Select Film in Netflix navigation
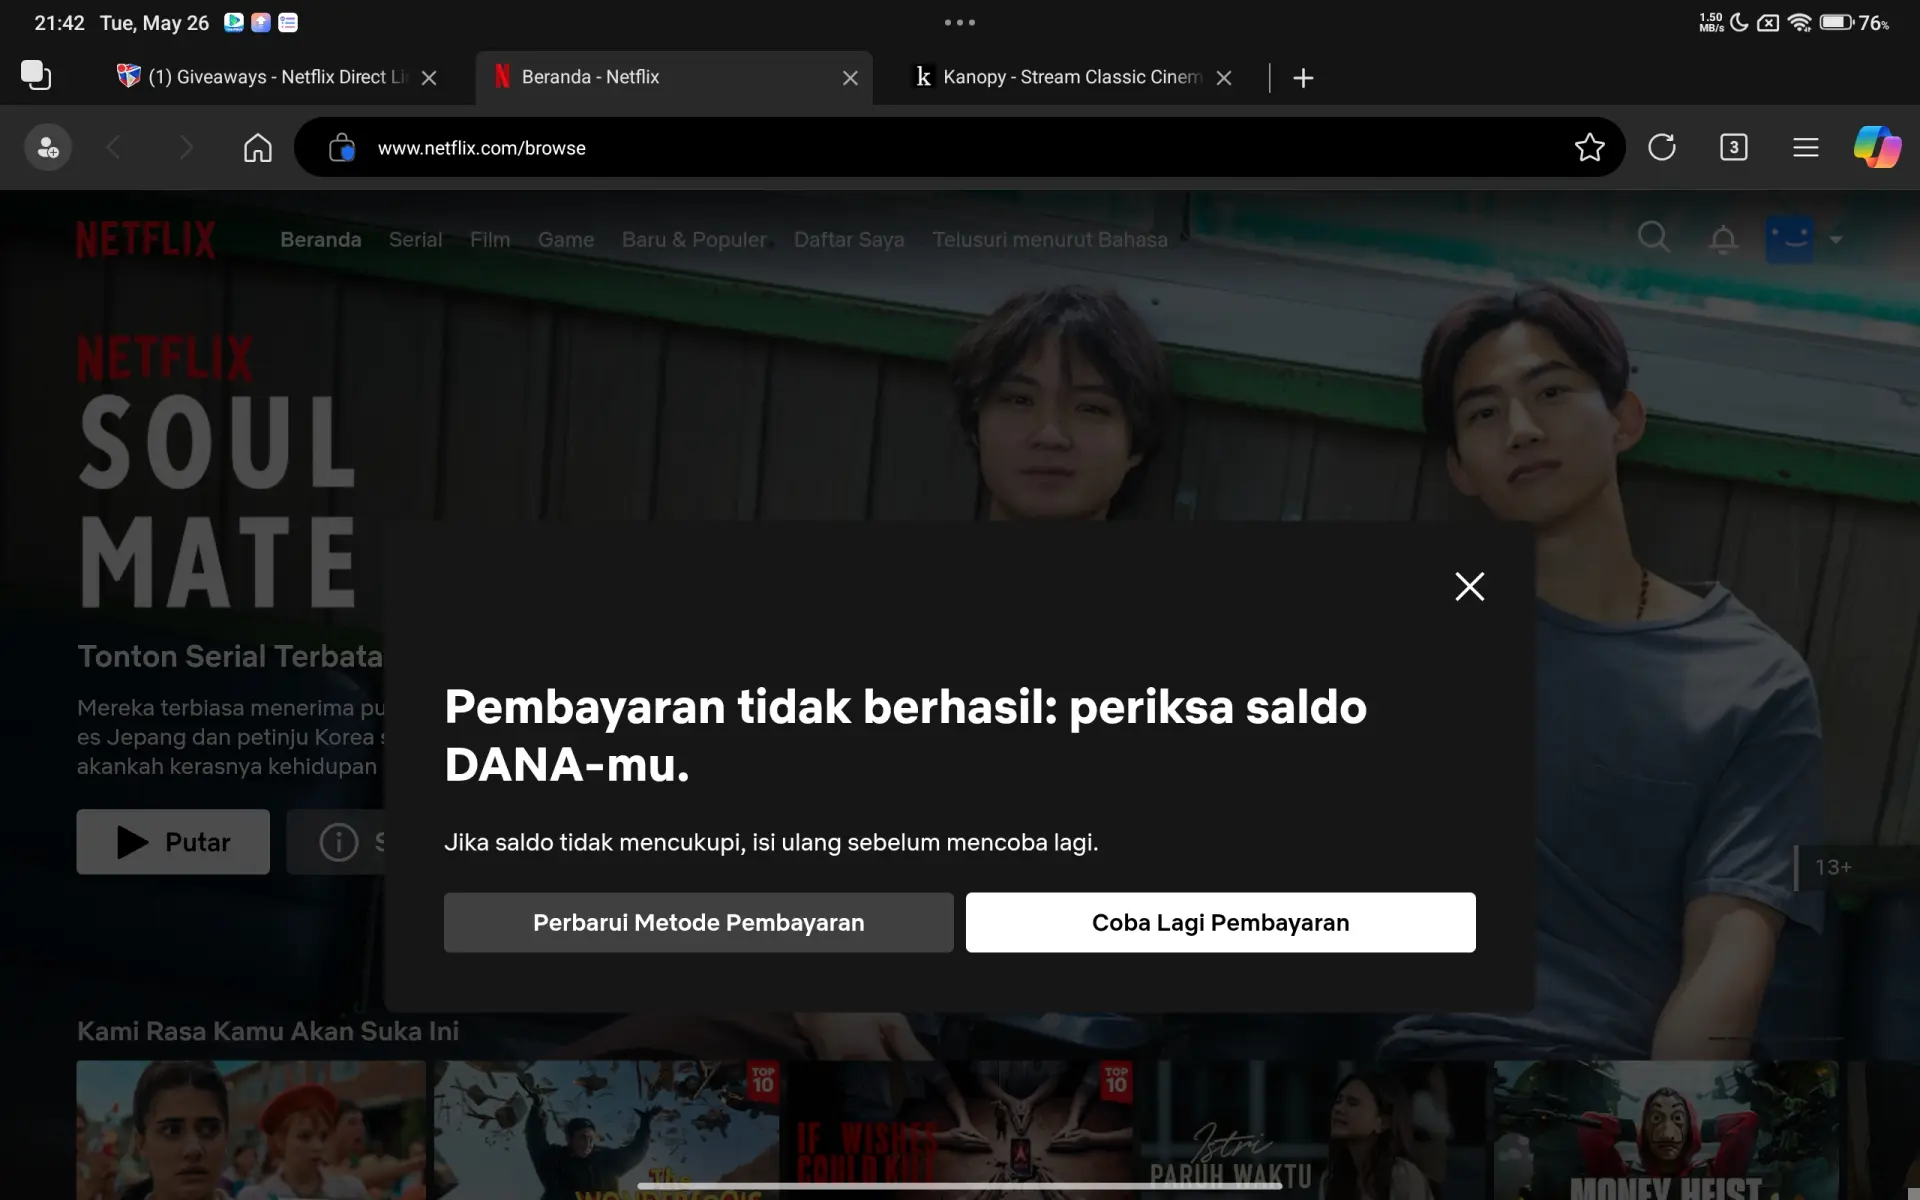Image resolution: width=1920 pixels, height=1200 pixels. click(490, 240)
